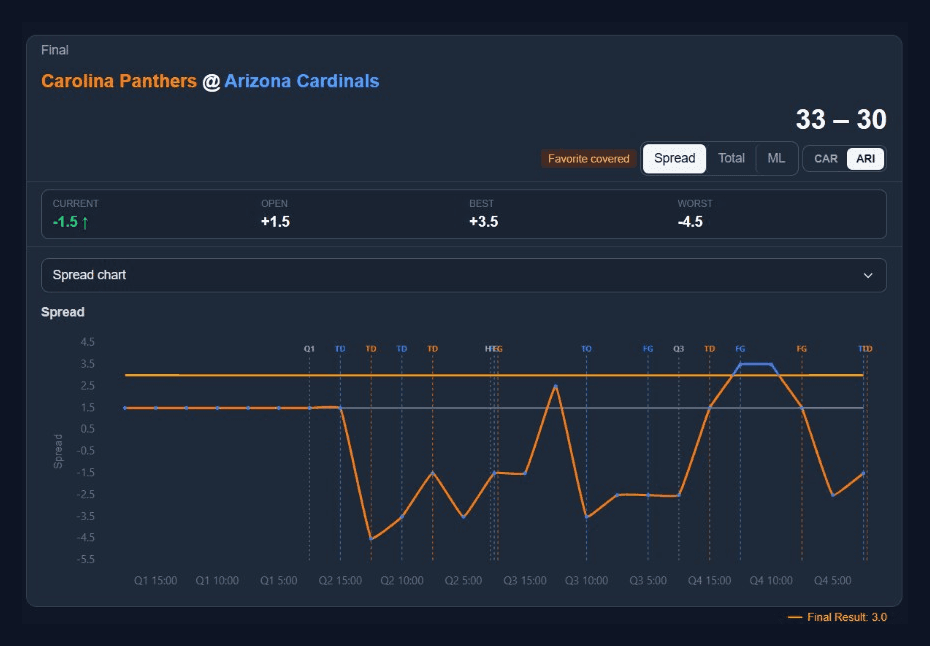Select the OPEN +1.5 value
The width and height of the screenshot is (930, 646).
click(275, 222)
